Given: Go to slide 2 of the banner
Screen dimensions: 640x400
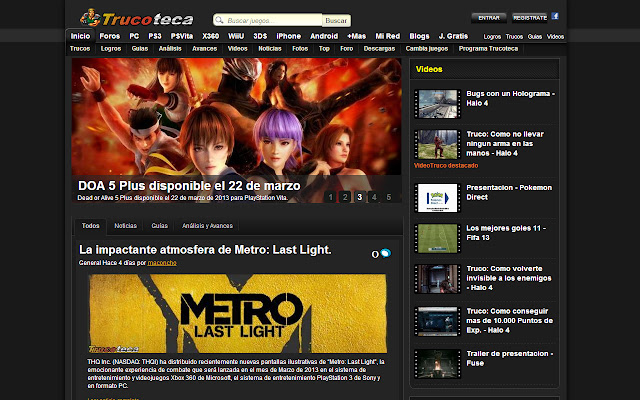Looking at the screenshot, I should [345, 197].
